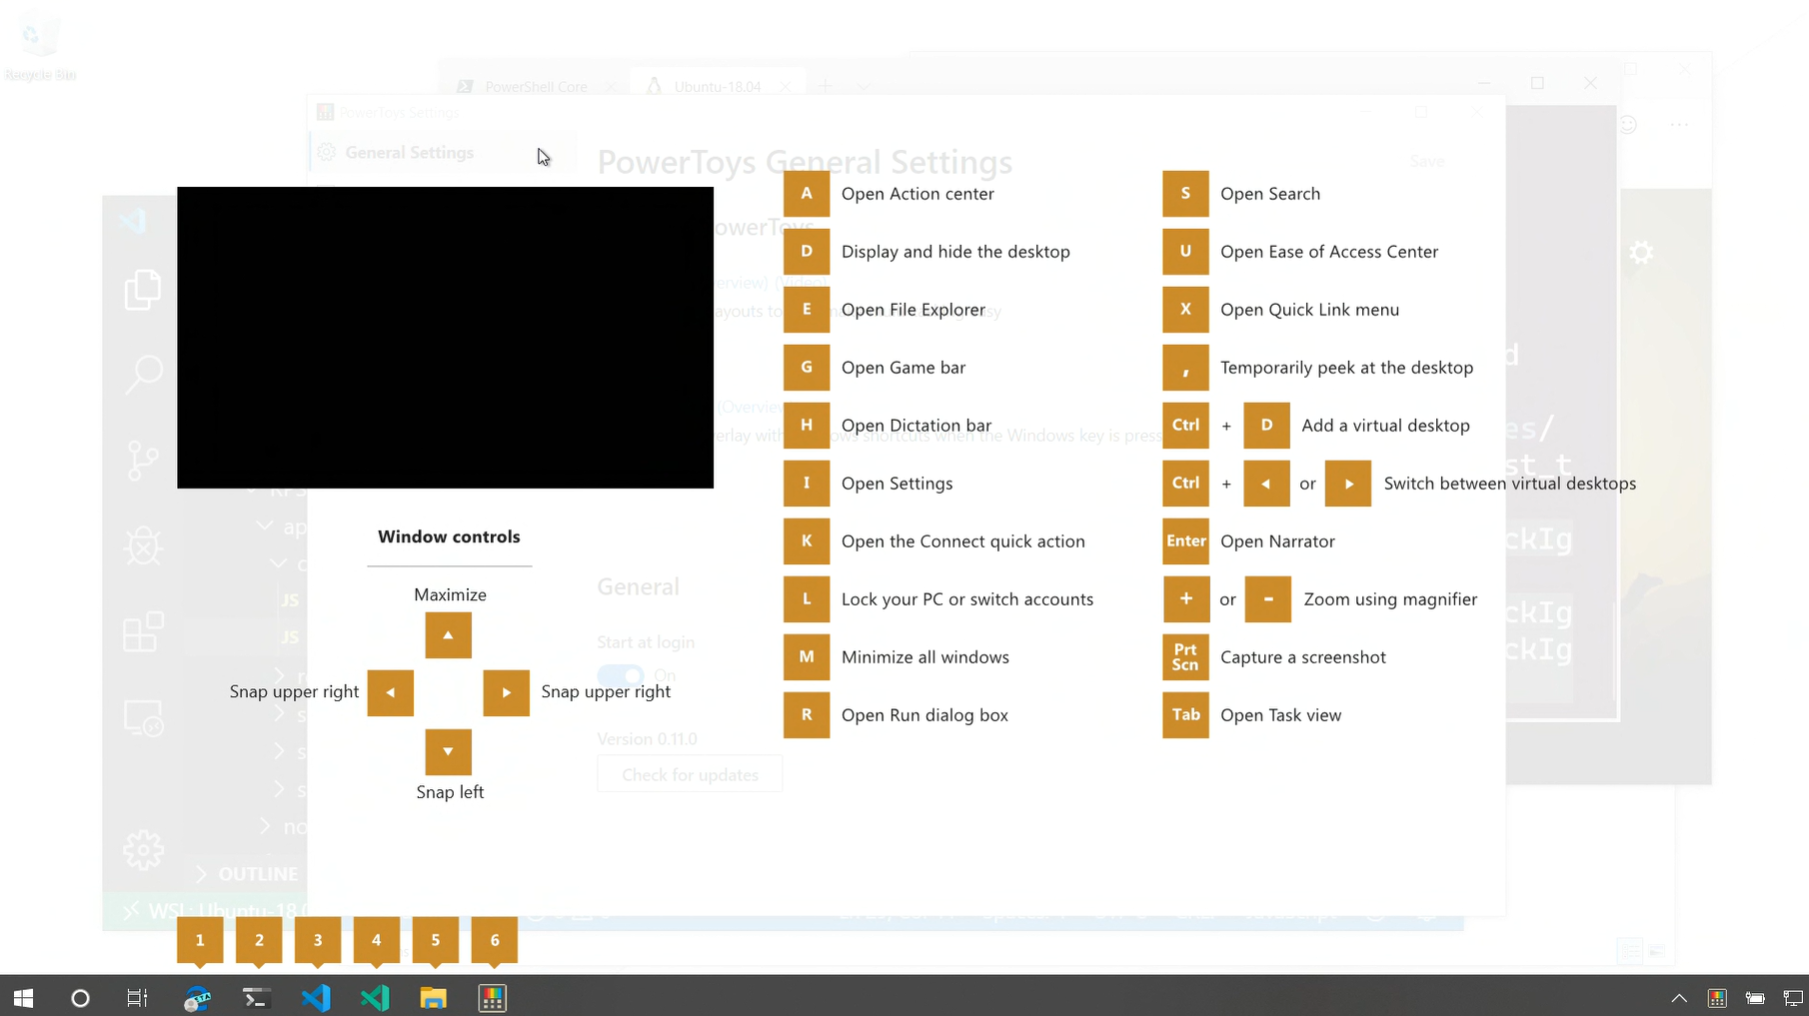
Task: Open the blue Visual Studio Code taskbar icon
Action: coord(316,997)
